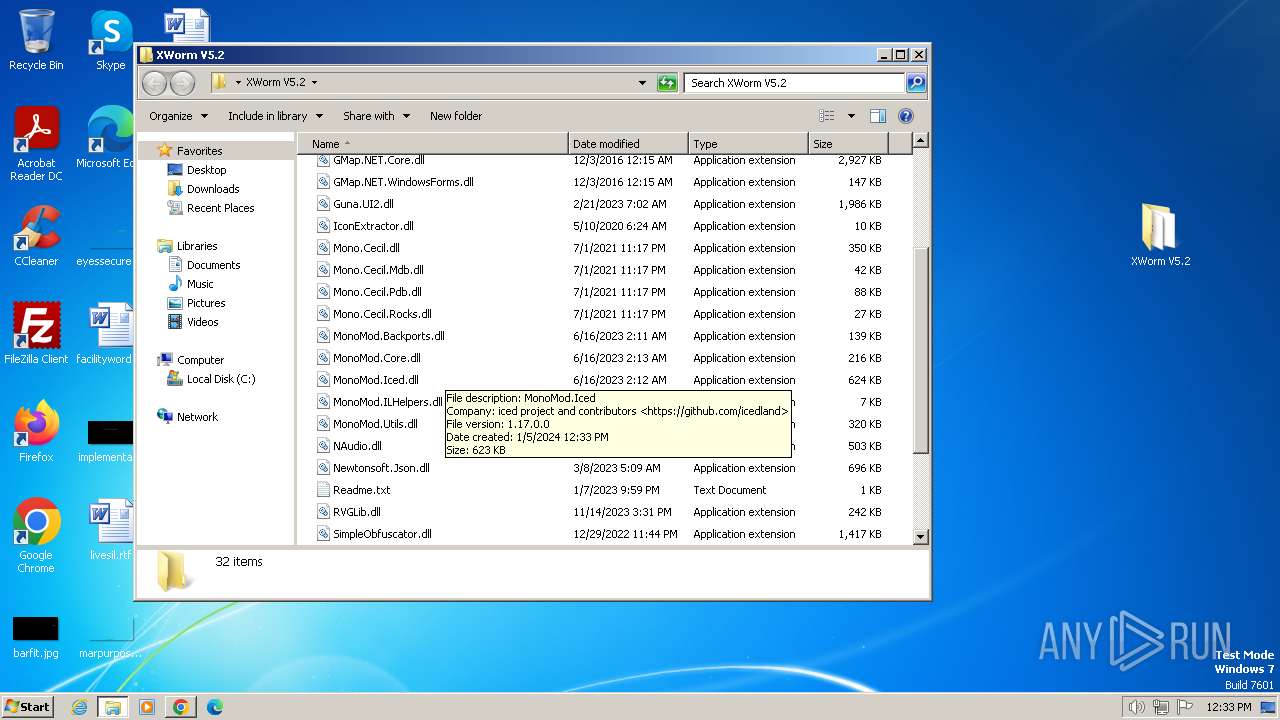Select Recent Places in navigation pane

coord(220,208)
